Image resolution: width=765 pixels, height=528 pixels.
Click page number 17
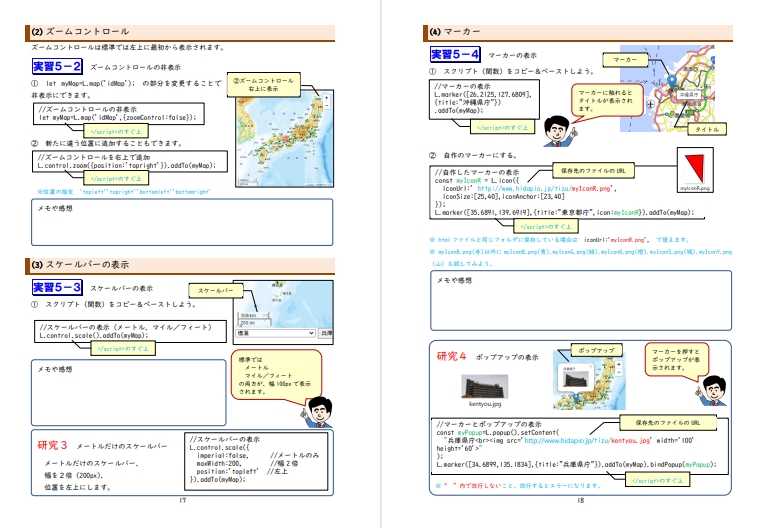click(x=183, y=500)
